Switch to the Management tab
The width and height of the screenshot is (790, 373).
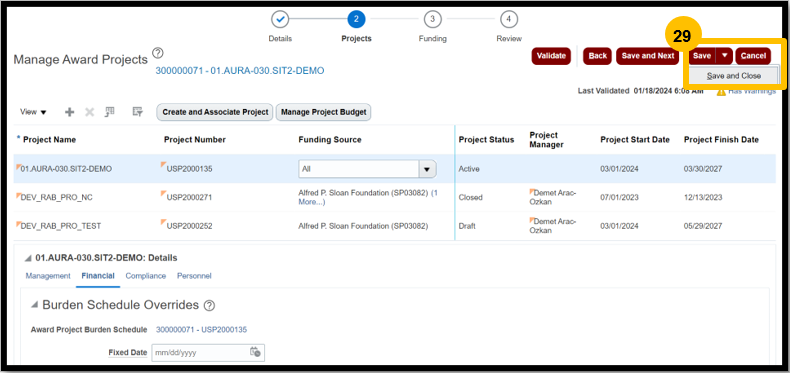point(48,276)
